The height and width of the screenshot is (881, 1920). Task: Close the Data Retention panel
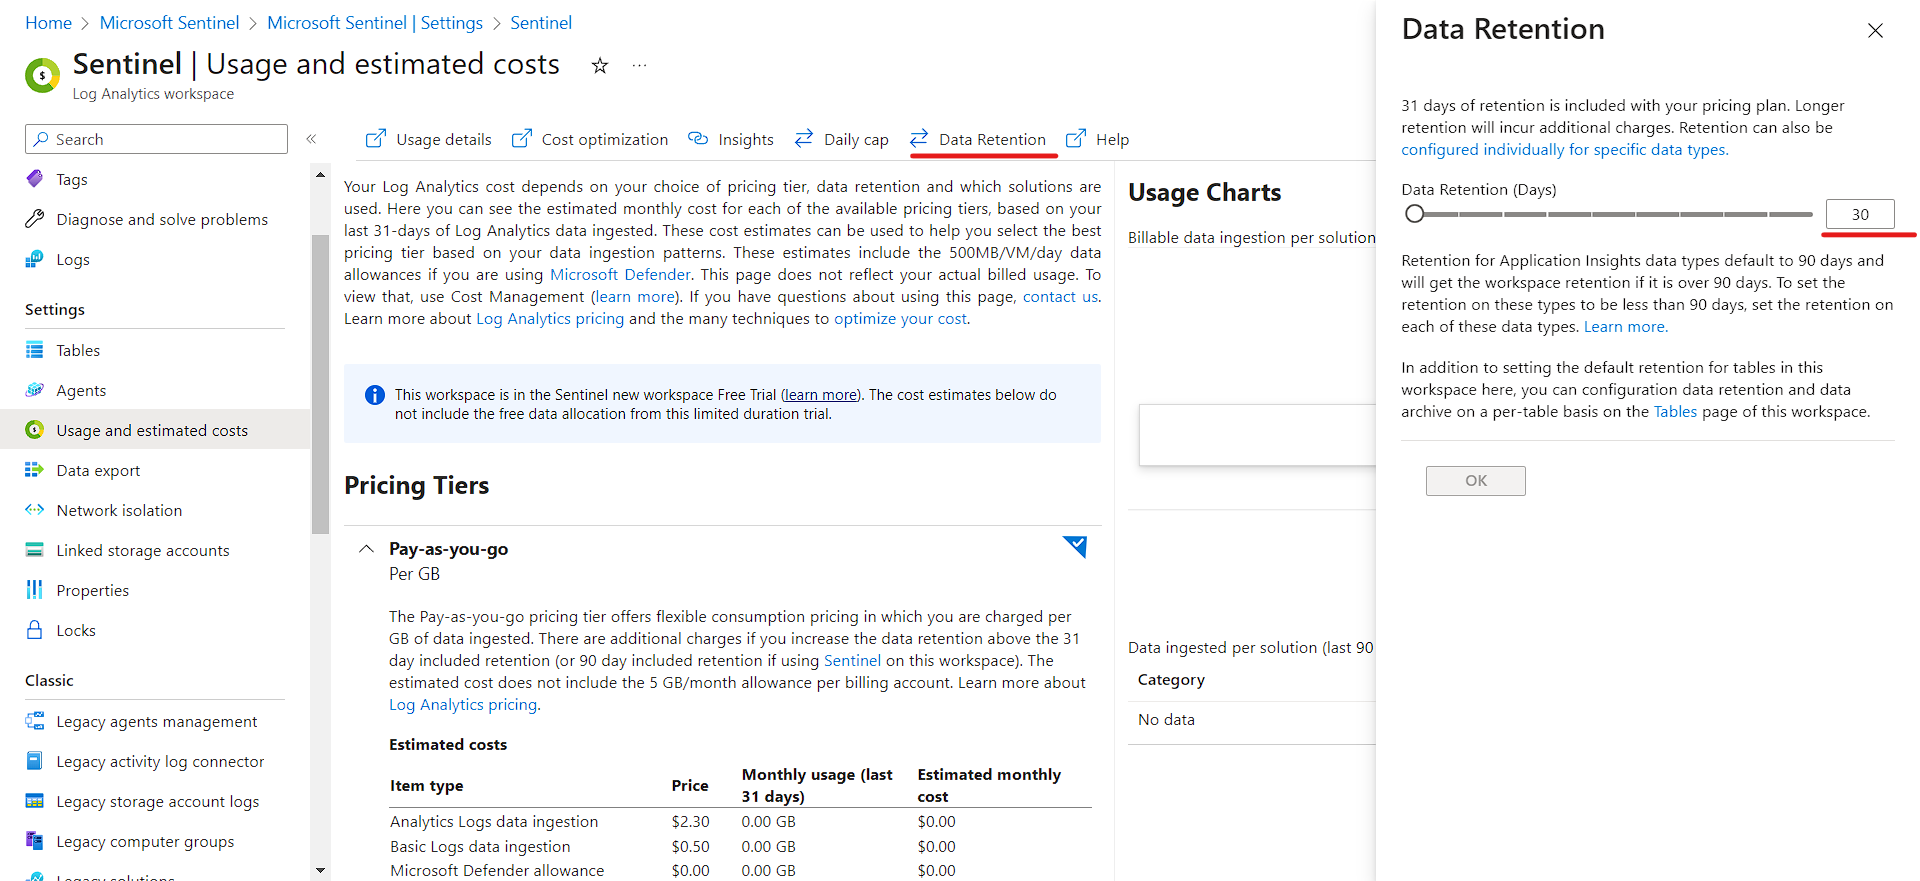[x=1875, y=31]
